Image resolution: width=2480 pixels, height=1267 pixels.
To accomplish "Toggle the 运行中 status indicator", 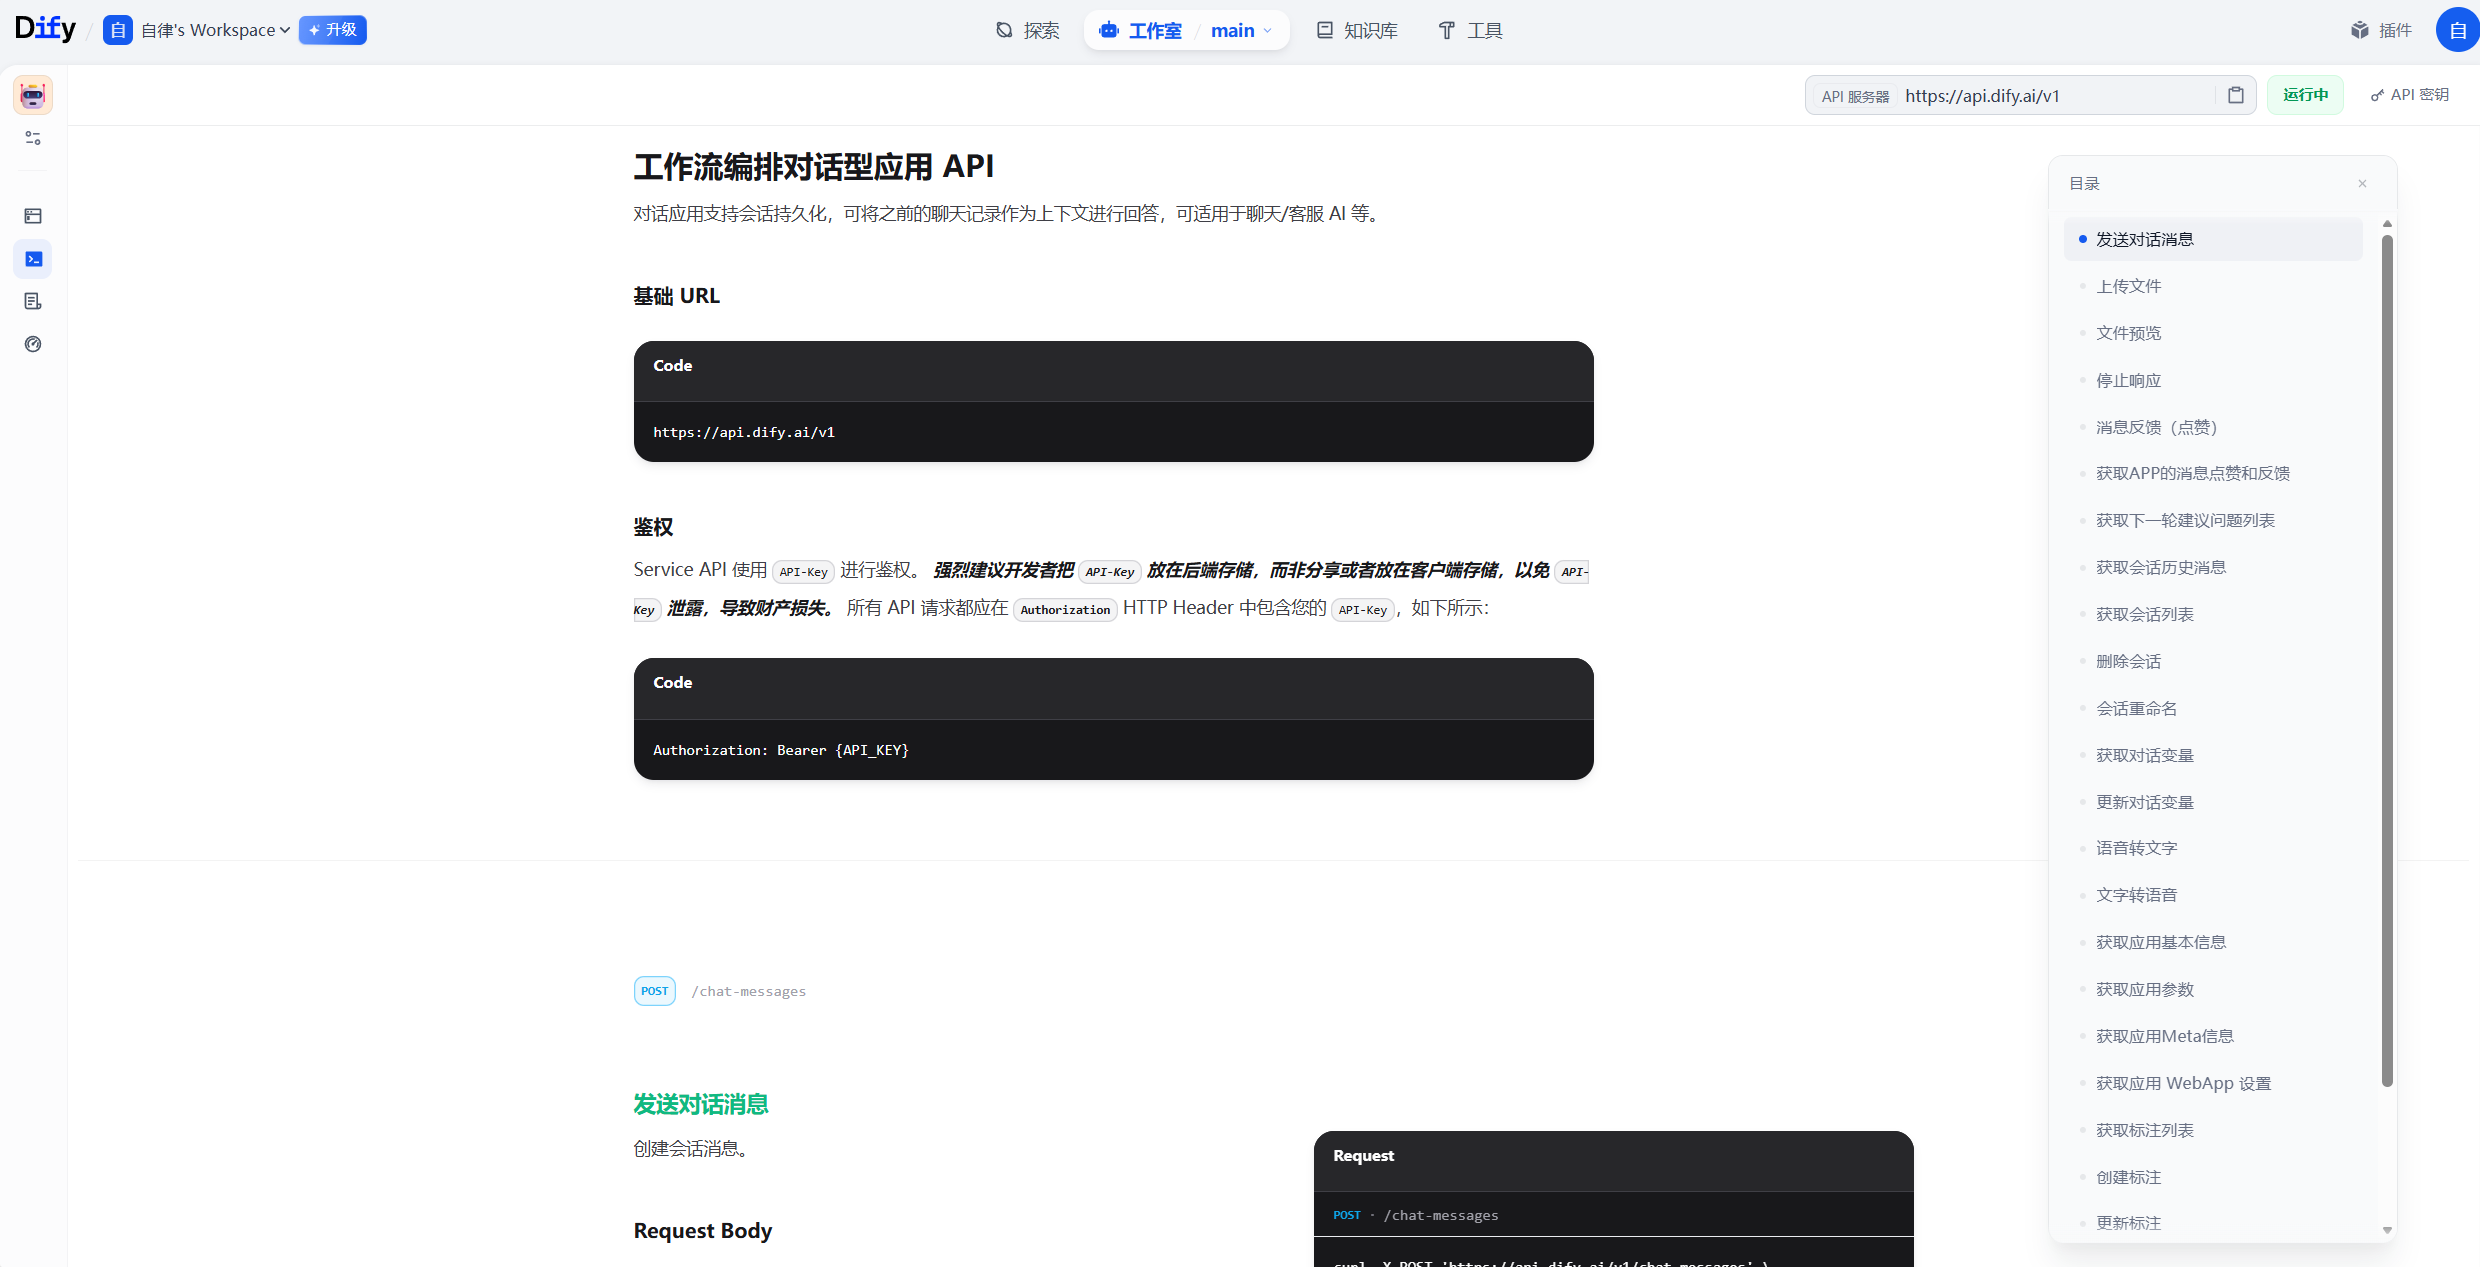I will click(x=2305, y=95).
